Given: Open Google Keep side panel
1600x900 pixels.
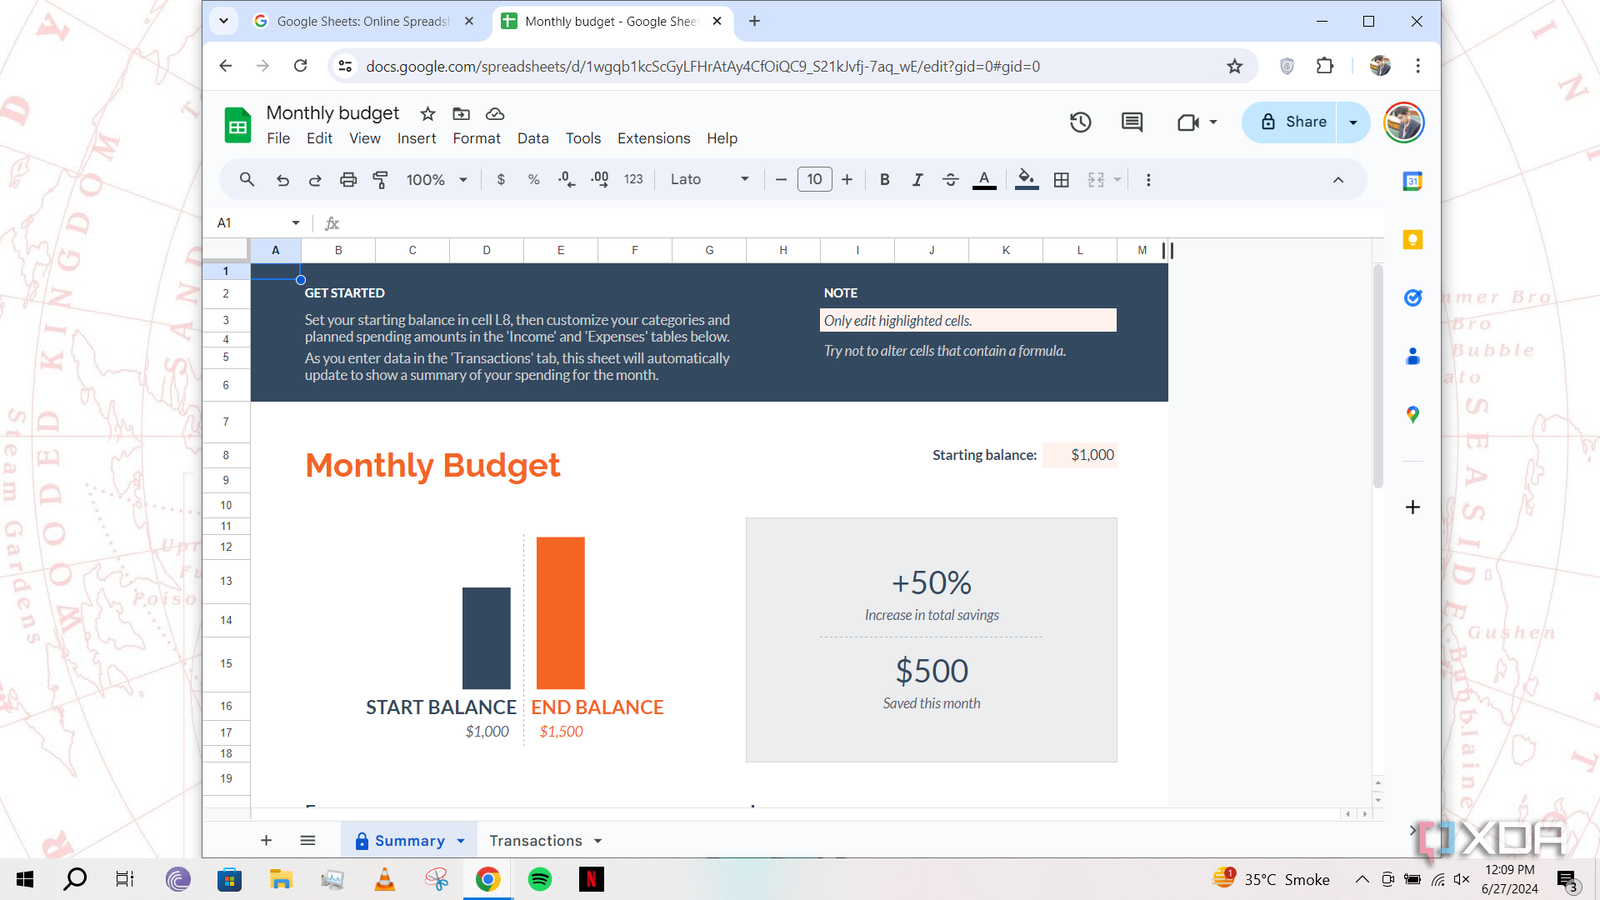Looking at the screenshot, I should click(x=1413, y=240).
